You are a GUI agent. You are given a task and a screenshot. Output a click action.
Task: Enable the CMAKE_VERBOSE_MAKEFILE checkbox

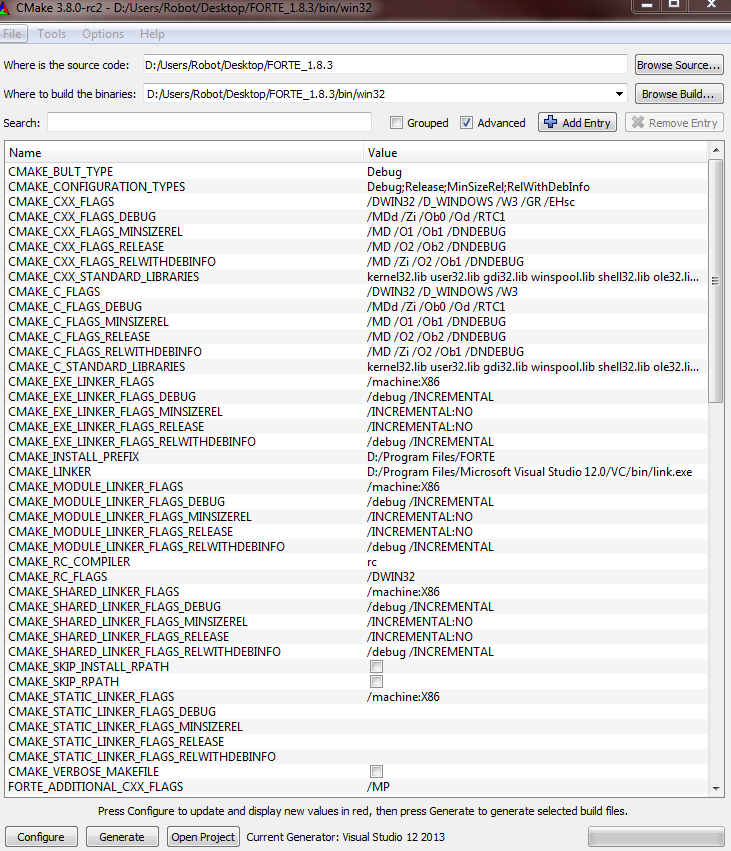point(376,772)
